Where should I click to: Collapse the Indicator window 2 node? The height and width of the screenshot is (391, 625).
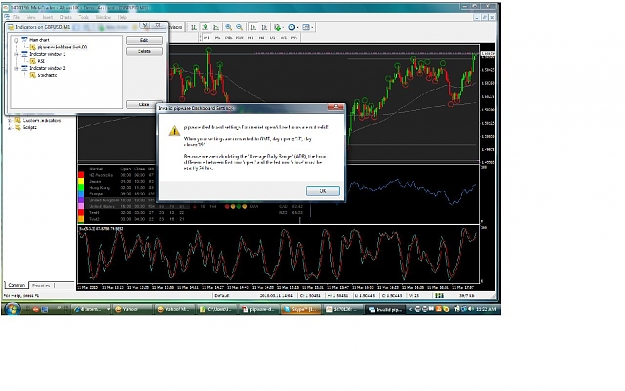pyautogui.click(x=16, y=68)
